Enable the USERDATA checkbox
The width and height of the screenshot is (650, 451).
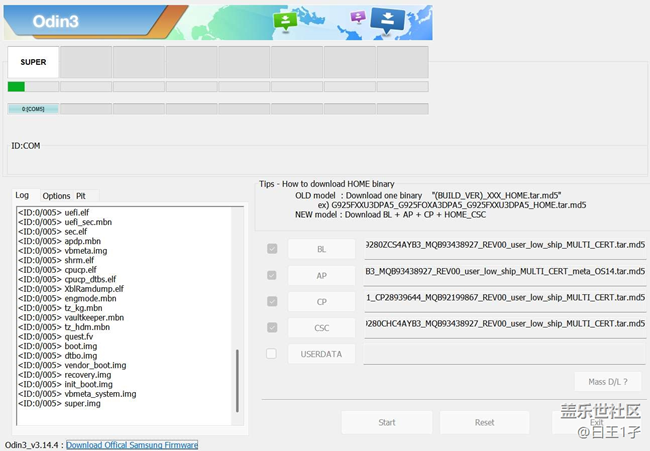click(x=272, y=353)
